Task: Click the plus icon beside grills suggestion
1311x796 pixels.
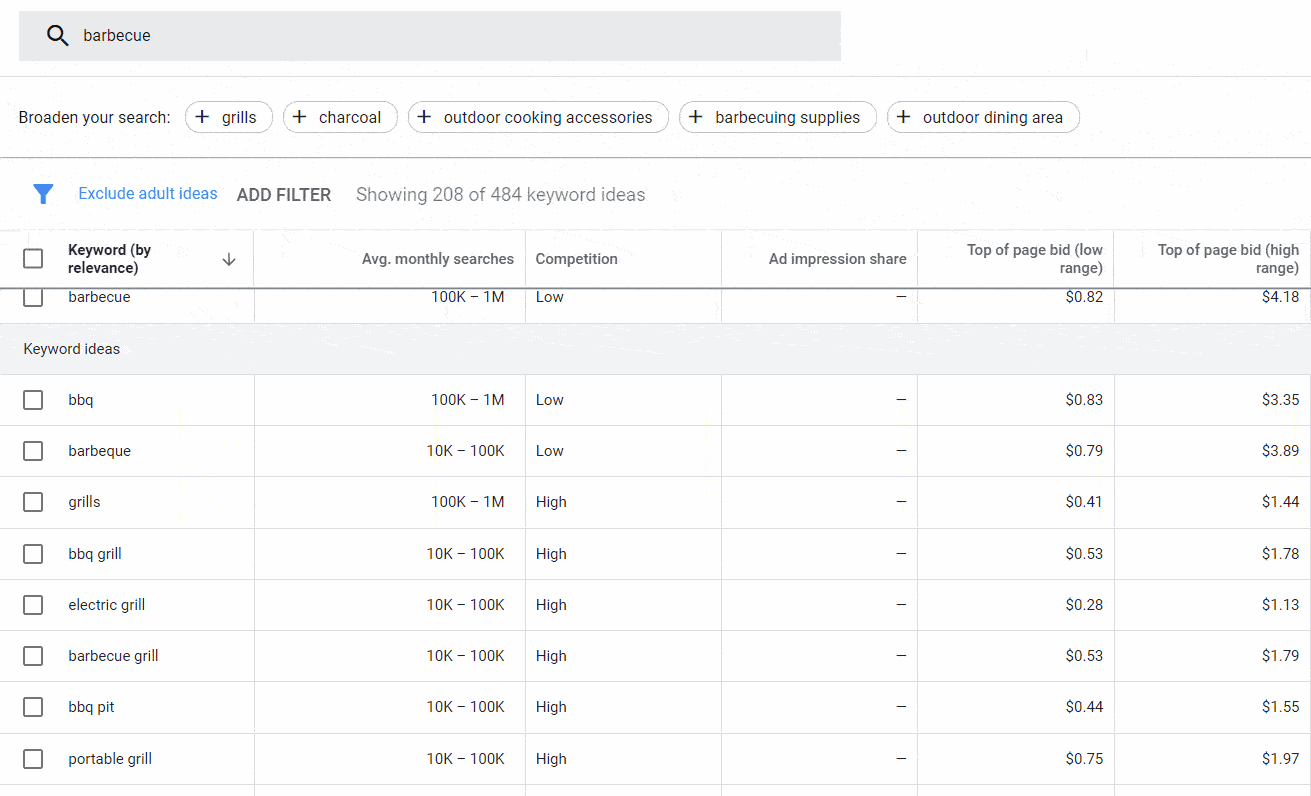Action: point(202,117)
